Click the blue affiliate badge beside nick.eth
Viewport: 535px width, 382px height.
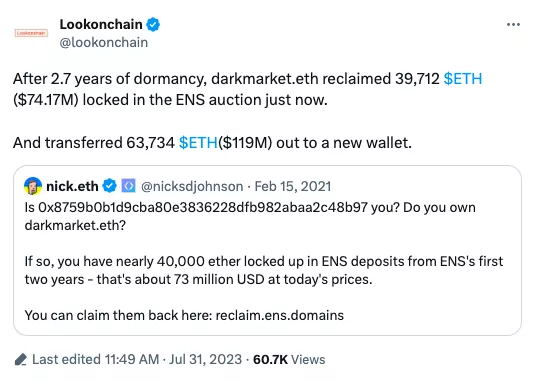point(129,186)
